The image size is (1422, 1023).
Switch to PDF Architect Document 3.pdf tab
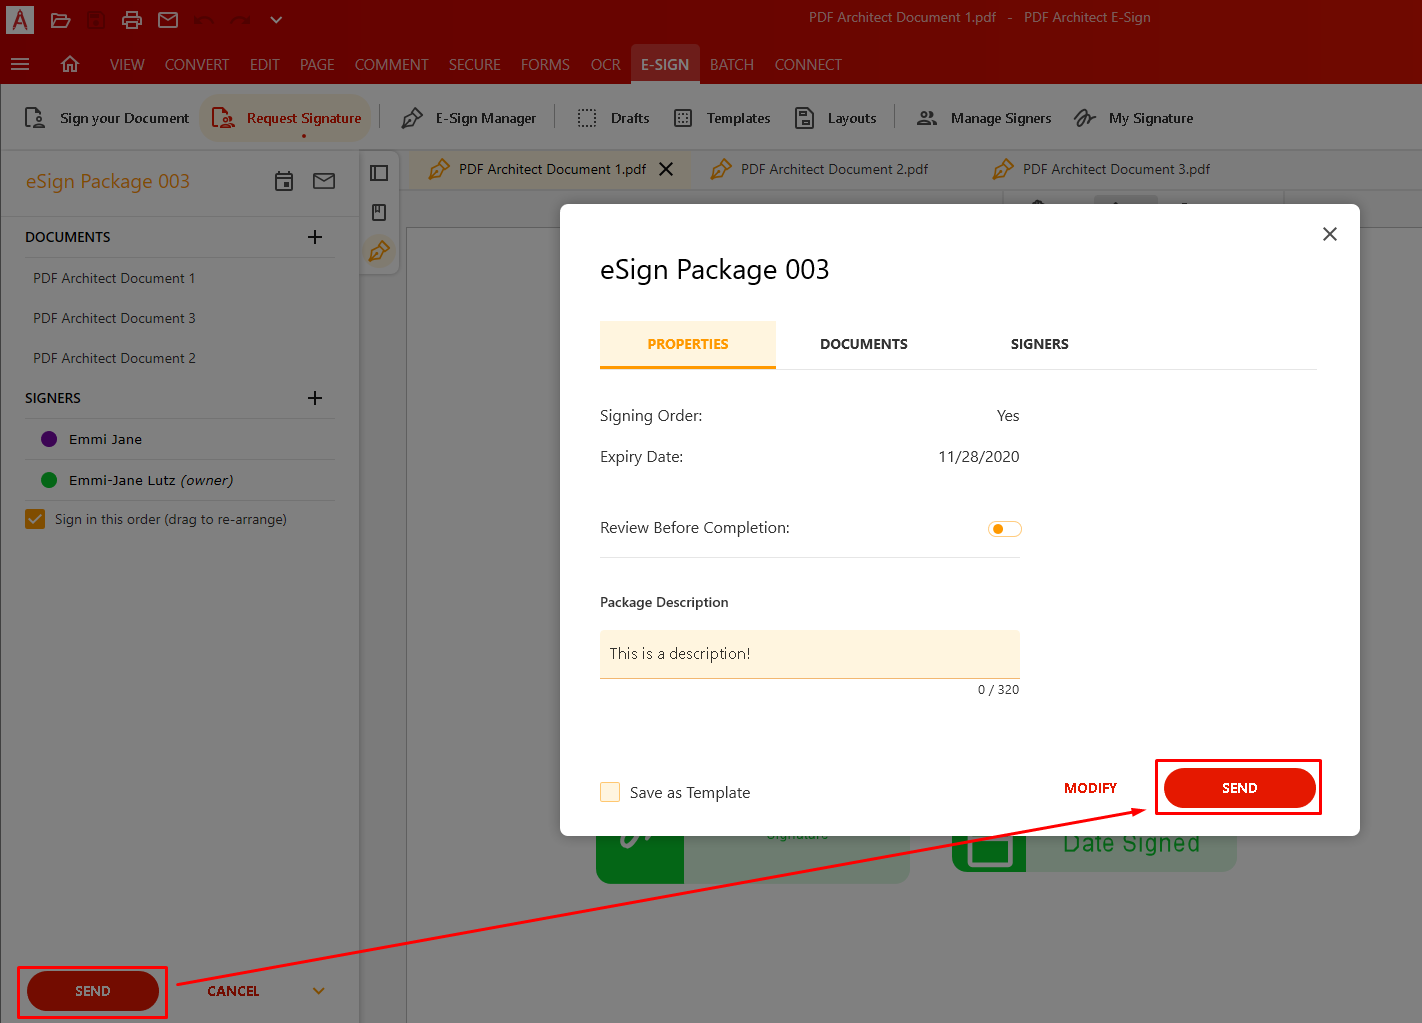(x=1101, y=169)
